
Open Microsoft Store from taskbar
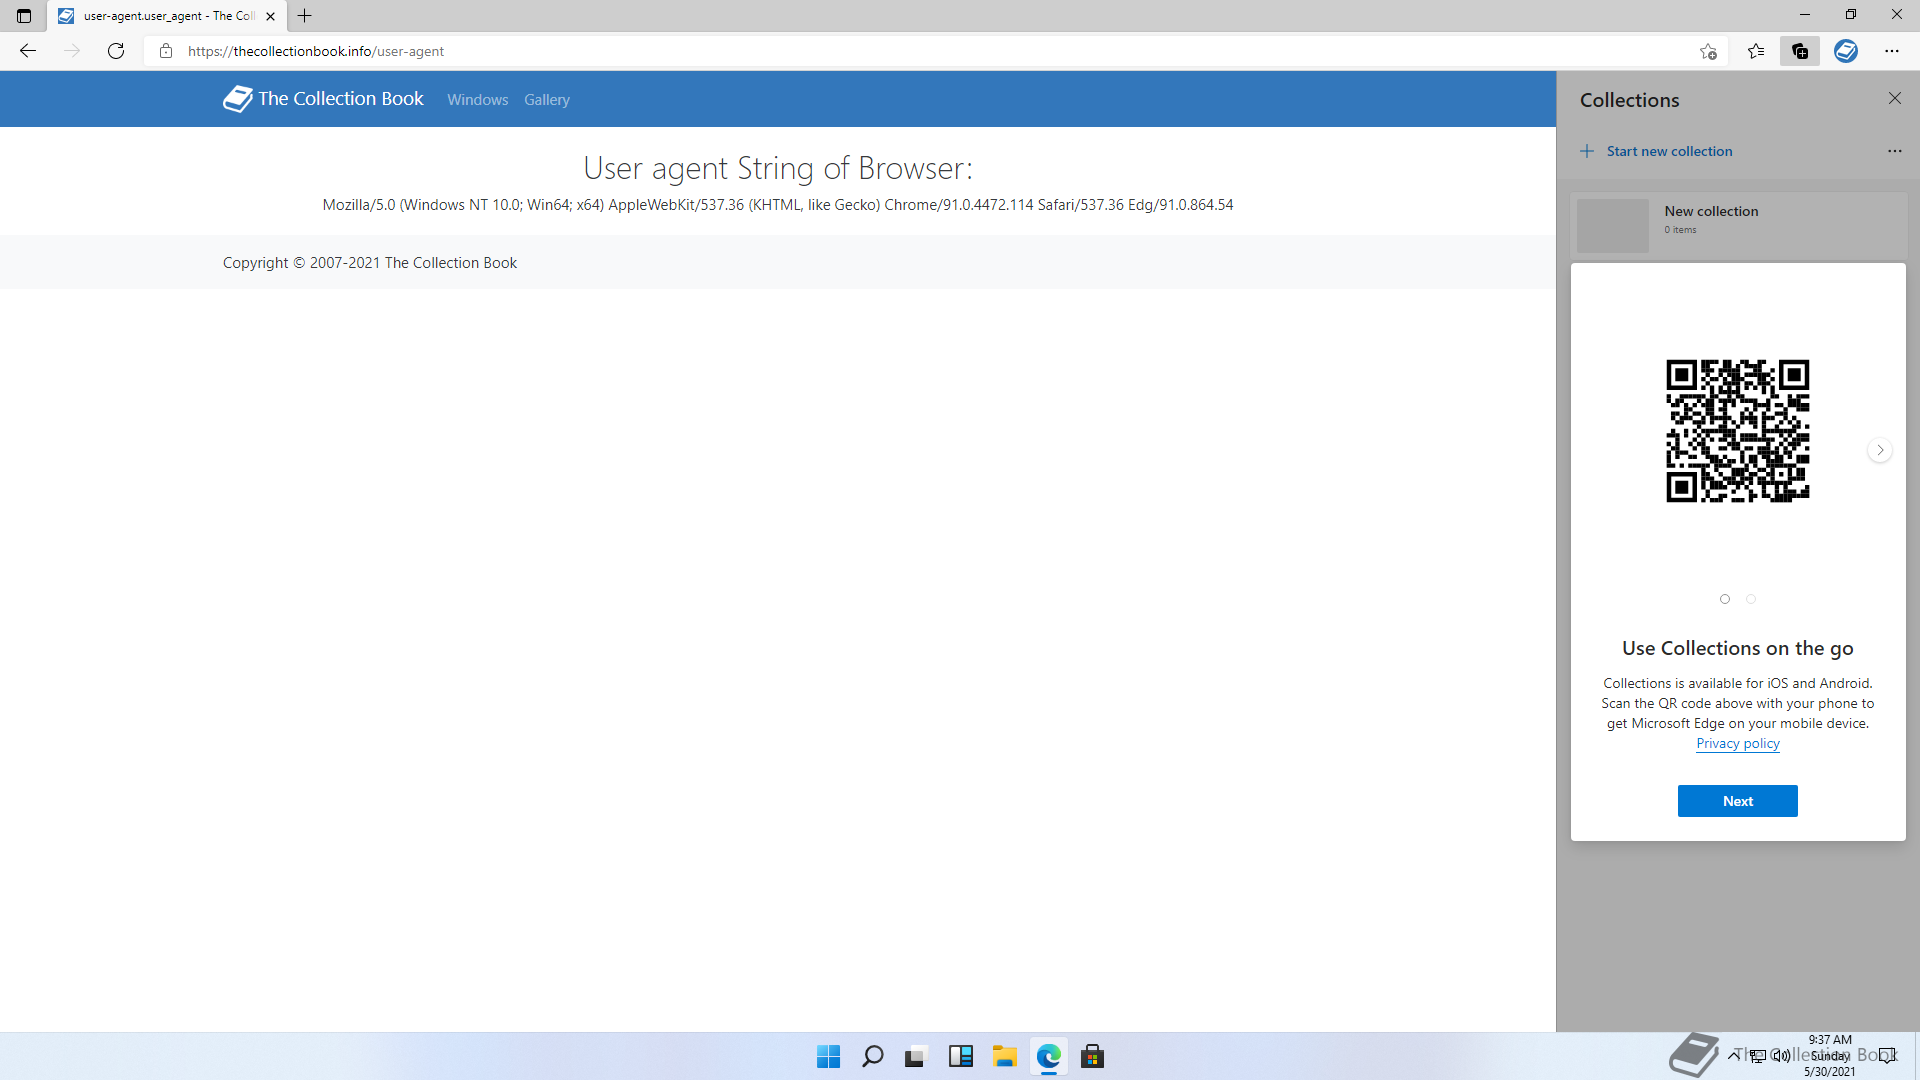[x=1093, y=1056]
